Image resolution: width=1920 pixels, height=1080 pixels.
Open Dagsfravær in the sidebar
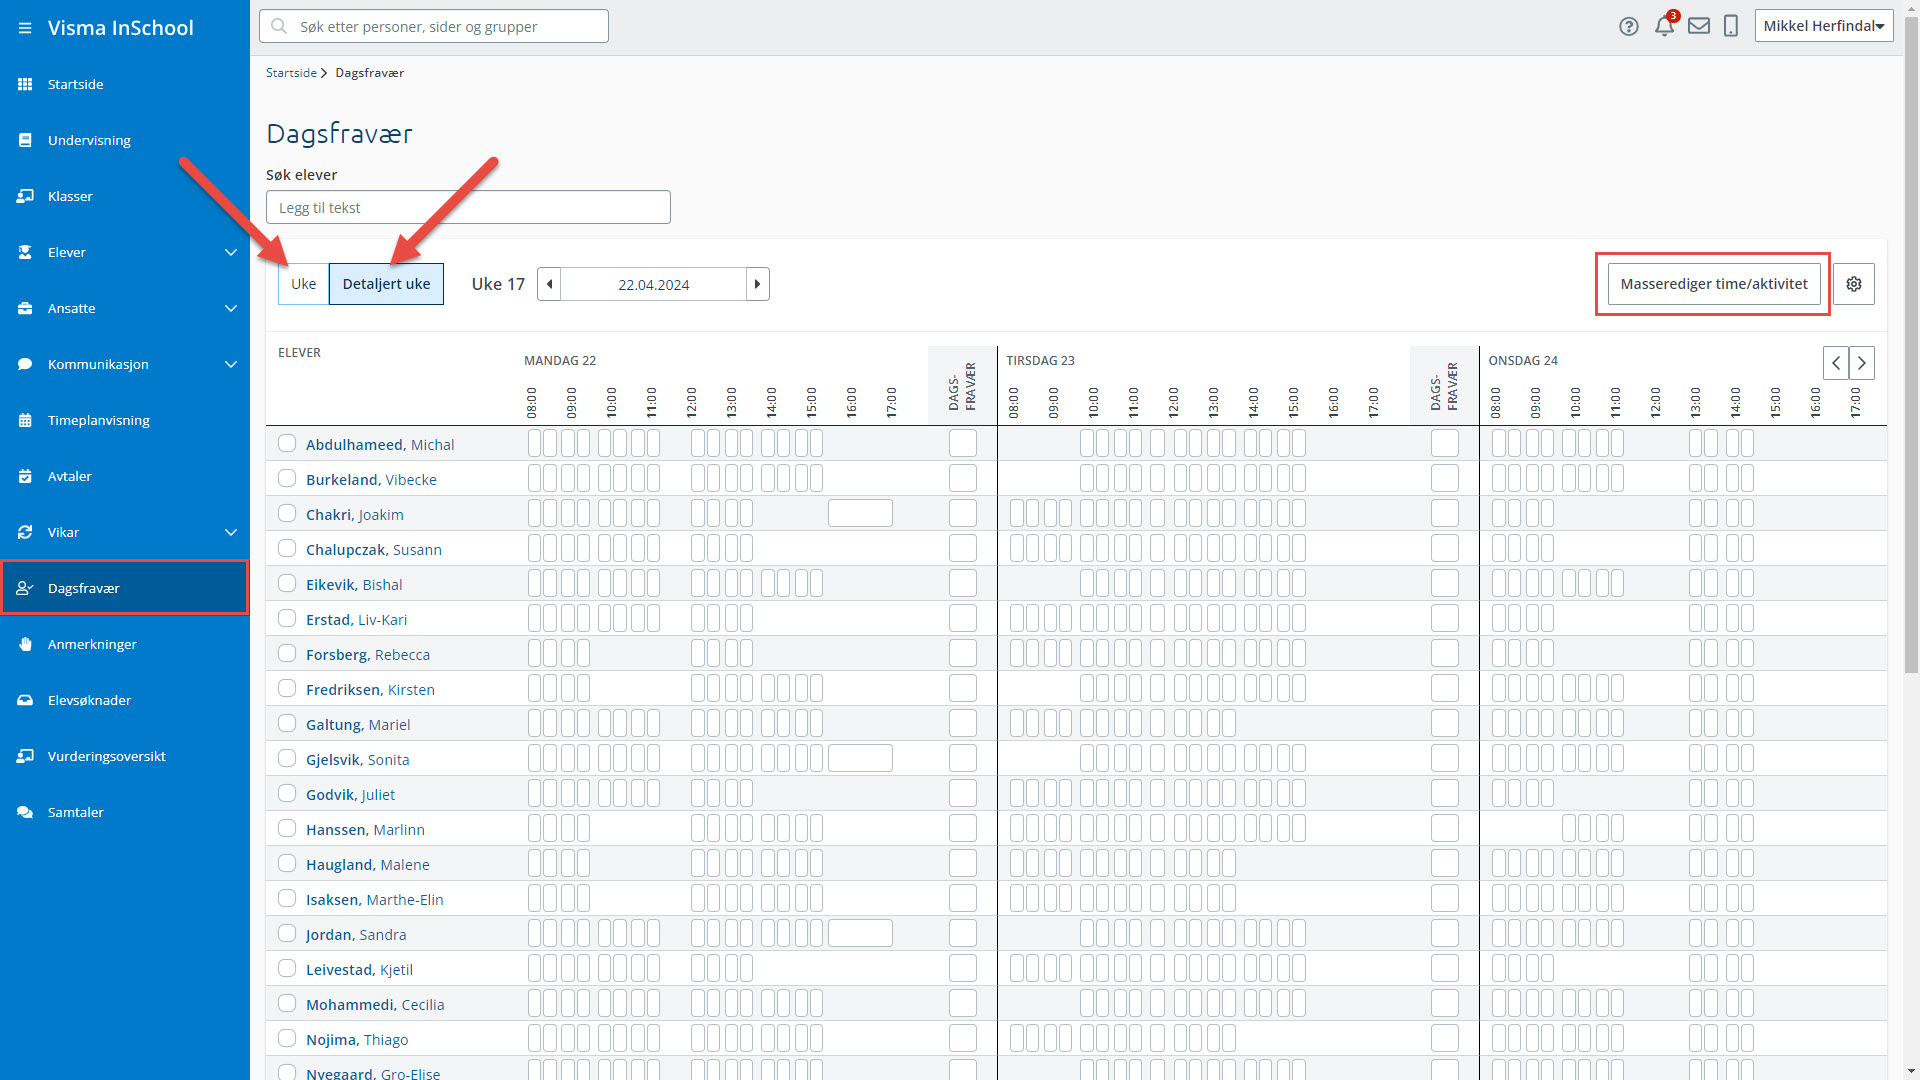[124, 588]
